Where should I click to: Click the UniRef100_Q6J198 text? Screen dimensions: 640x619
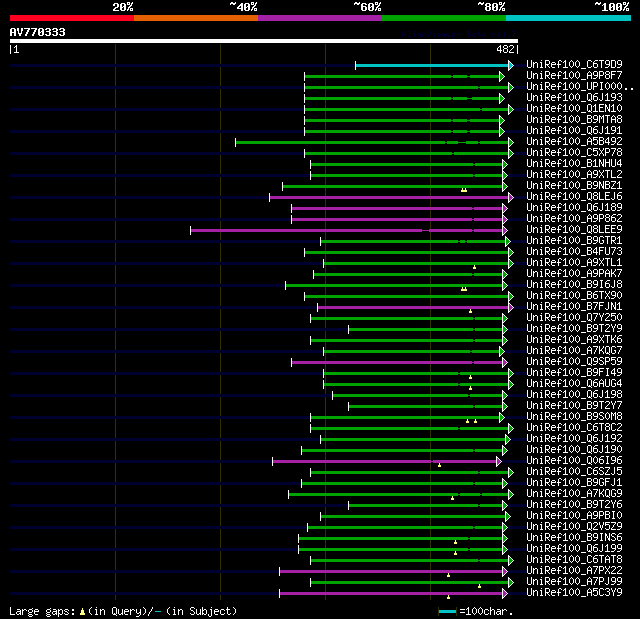point(574,395)
